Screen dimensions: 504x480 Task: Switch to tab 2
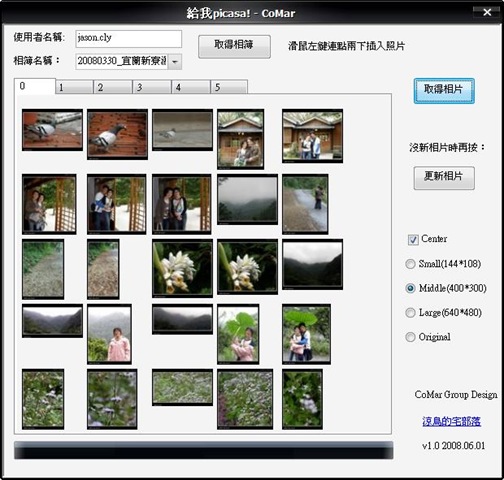coord(113,87)
